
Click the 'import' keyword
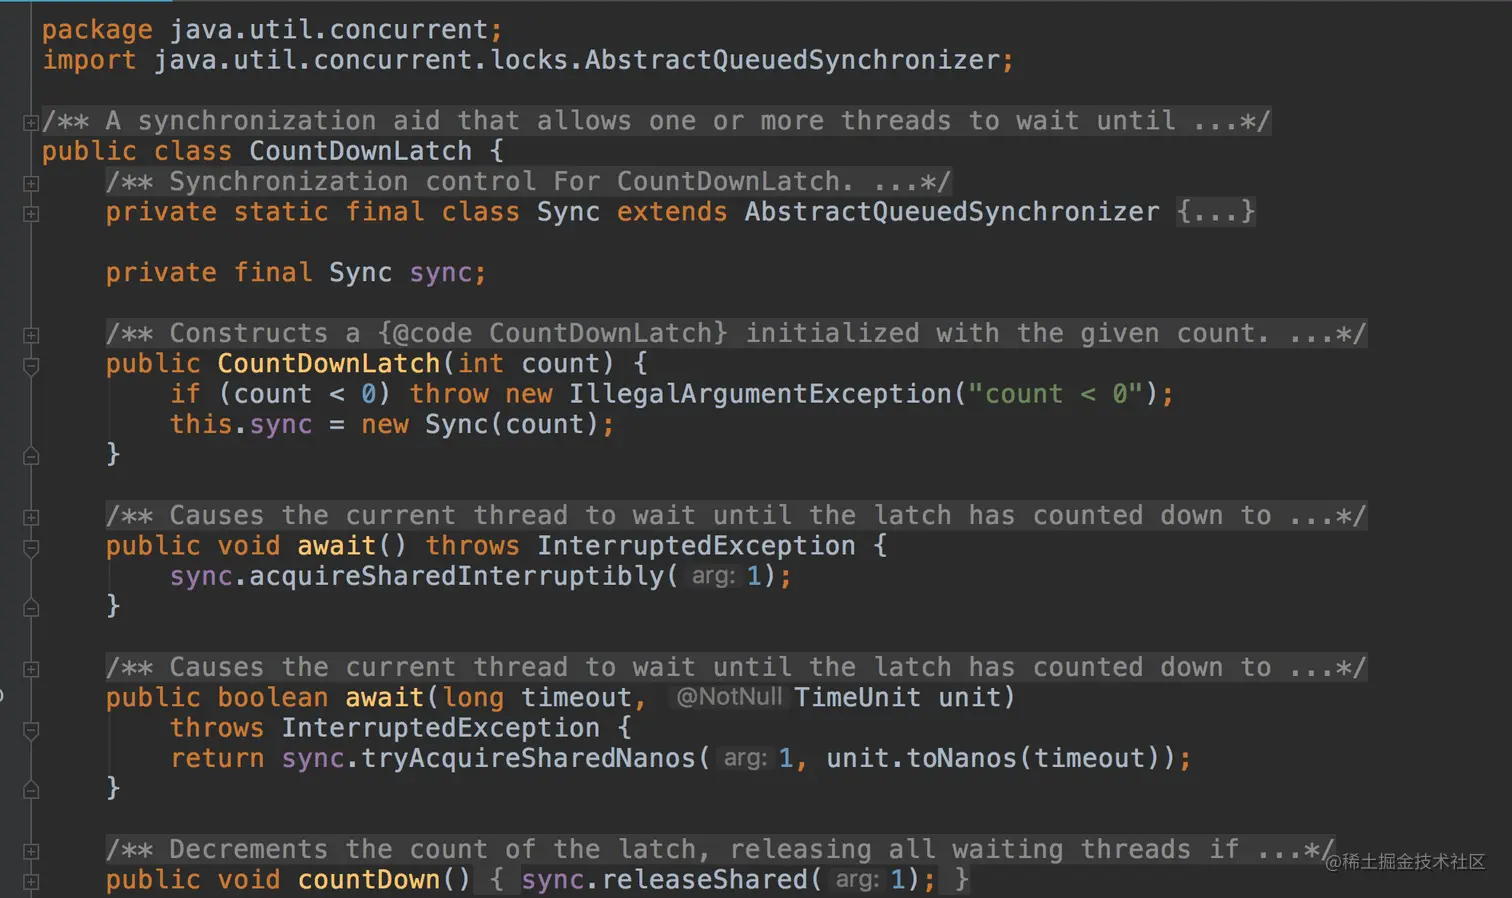coord(89,60)
